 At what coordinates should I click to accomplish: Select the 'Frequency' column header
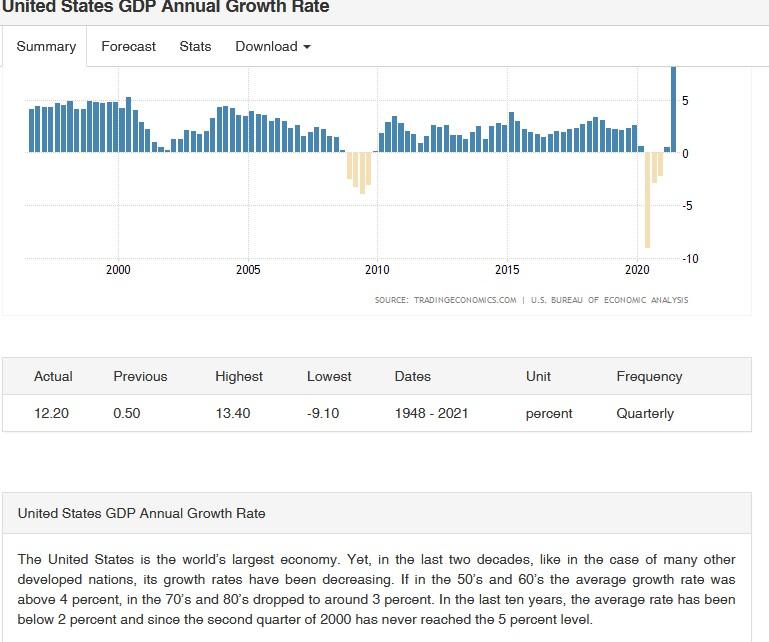click(x=649, y=376)
